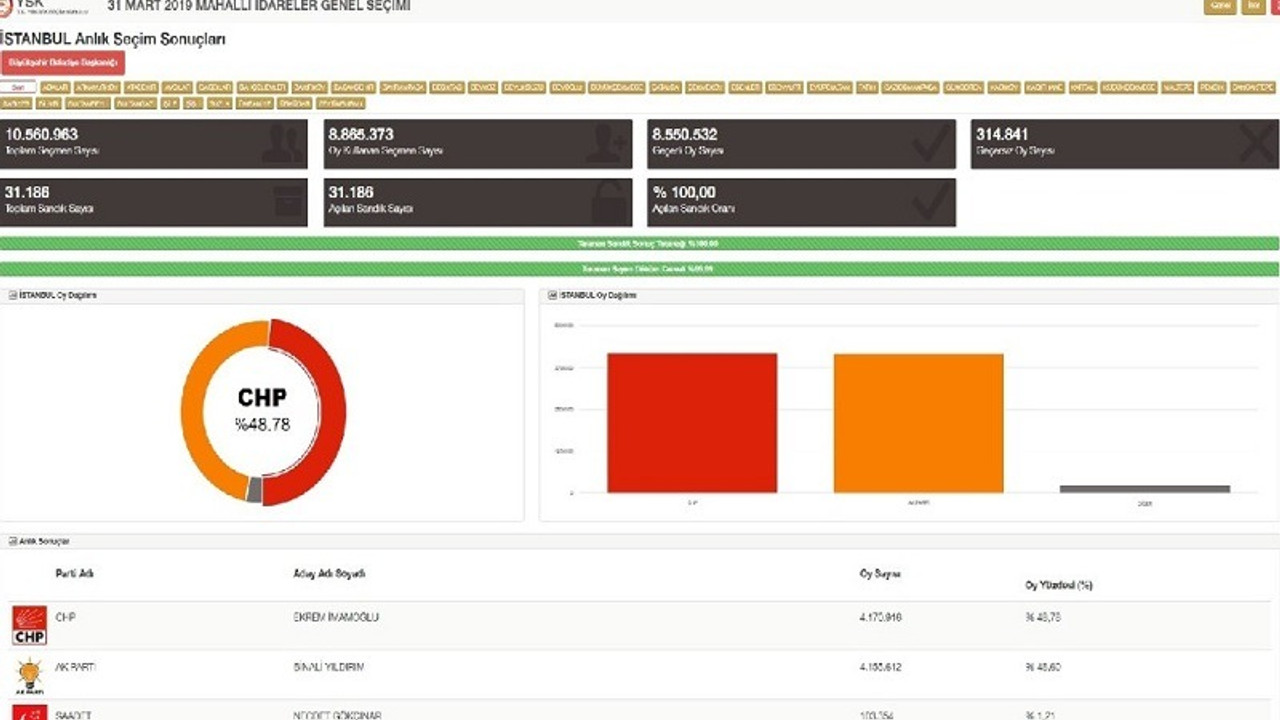1280x720 pixels.
Task: Select the KÜÇÜKÇEKMECE district tab
Action: [1129, 88]
